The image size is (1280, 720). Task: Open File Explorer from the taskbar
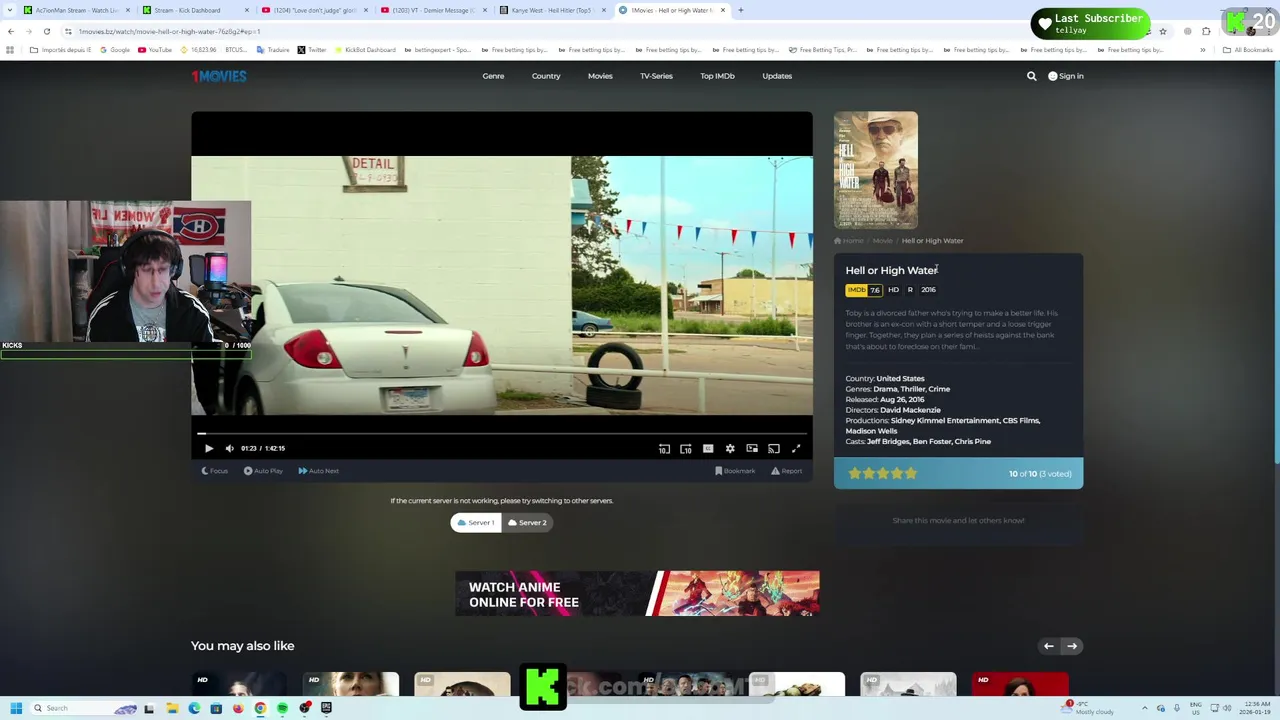click(x=172, y=708)
